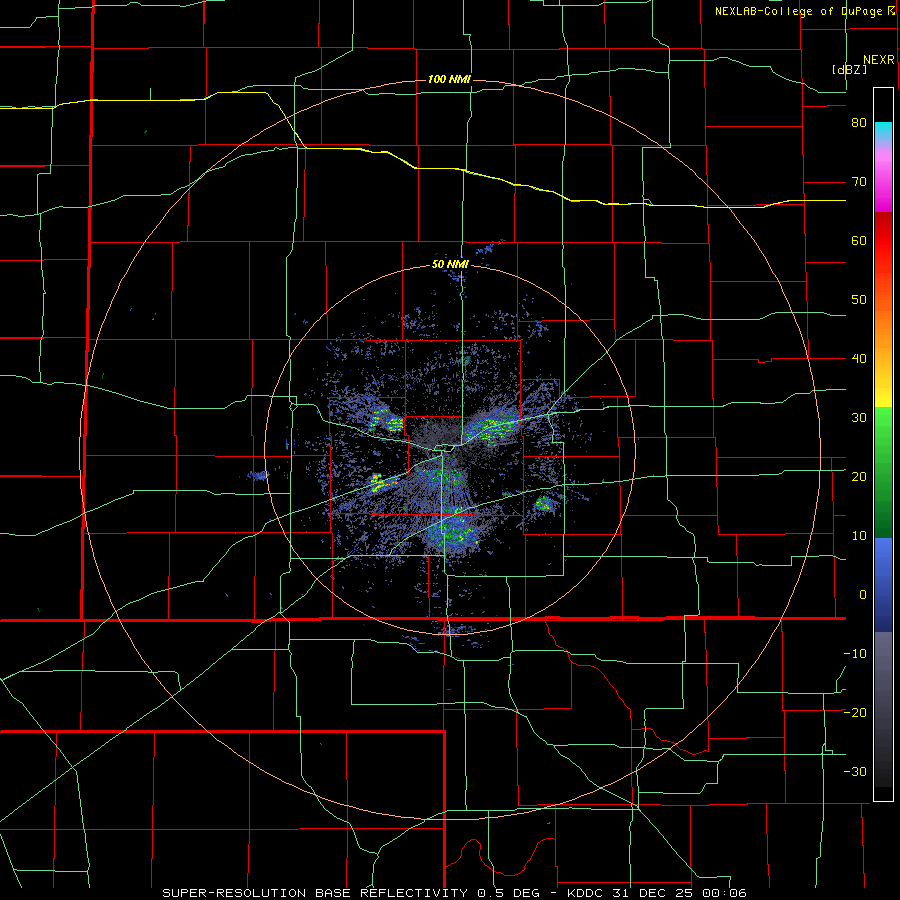The width and height of the screenshot is (900, 900).
Task: Click the [dBZ] units label
Action: (x=849, y=69)
